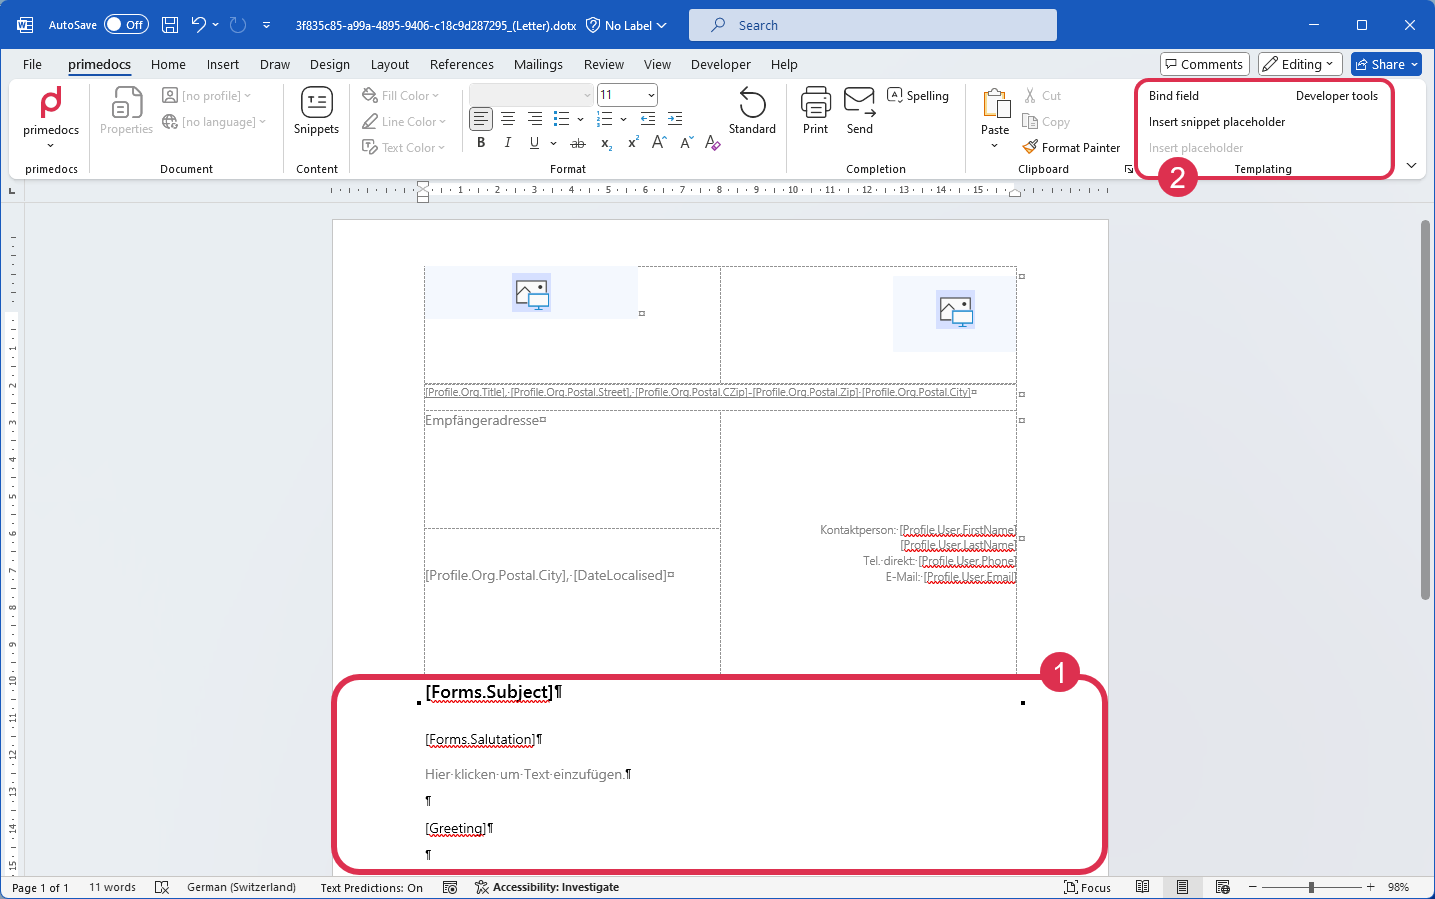Image resolution: width=1435 pixels, height=899 pixels.
Task: Switch to Read Mode view
Action: [x=1142, y=887]
